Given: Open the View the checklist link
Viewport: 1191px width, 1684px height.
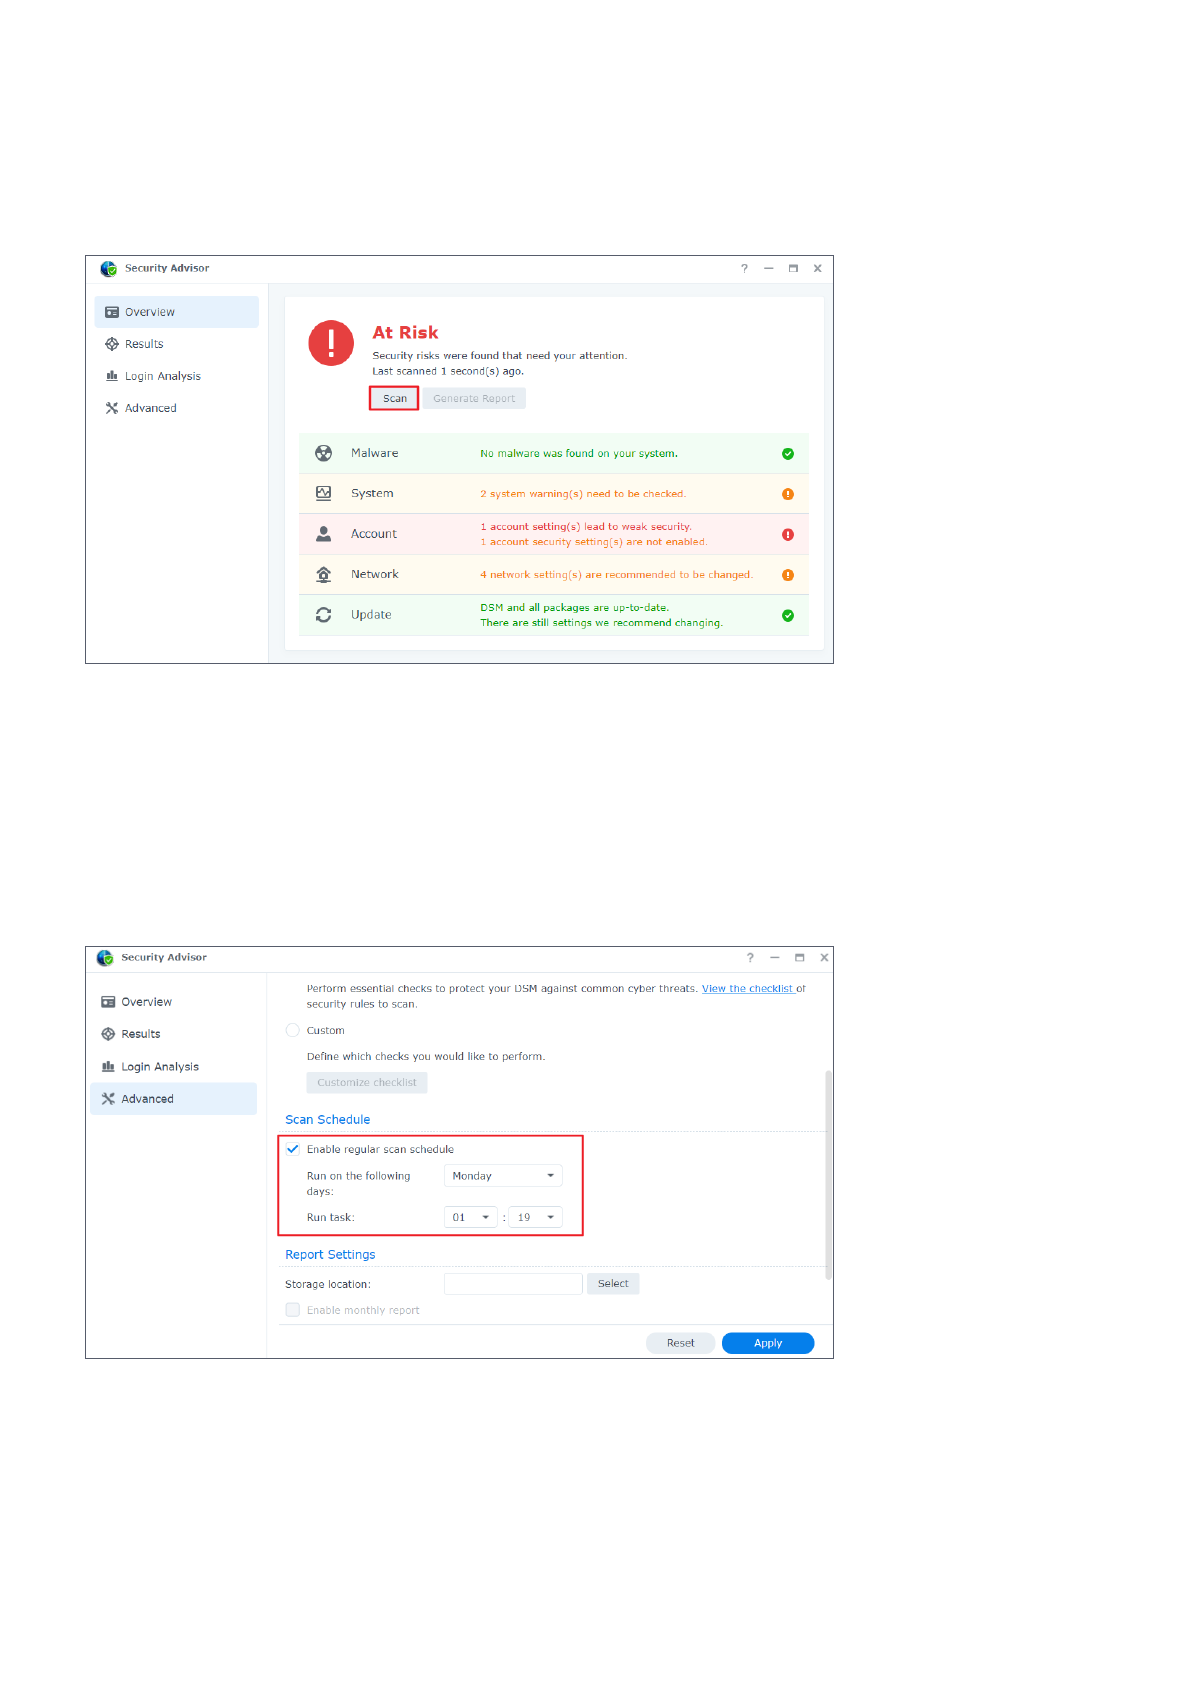Looking at the screenshot, I should pyautogui.click(x=747, y=989).
